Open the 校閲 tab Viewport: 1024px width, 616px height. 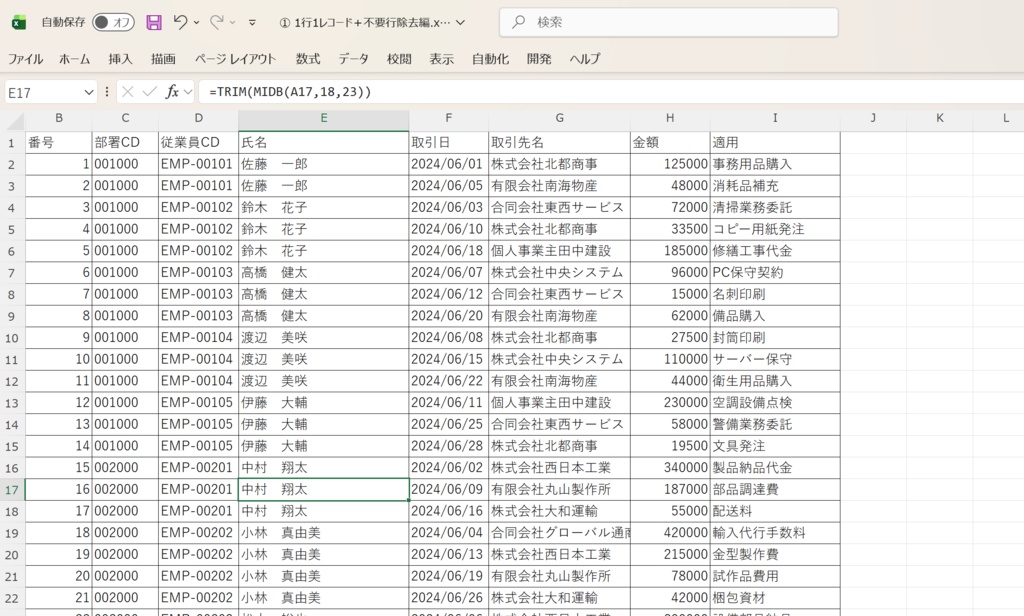point(399,59)
